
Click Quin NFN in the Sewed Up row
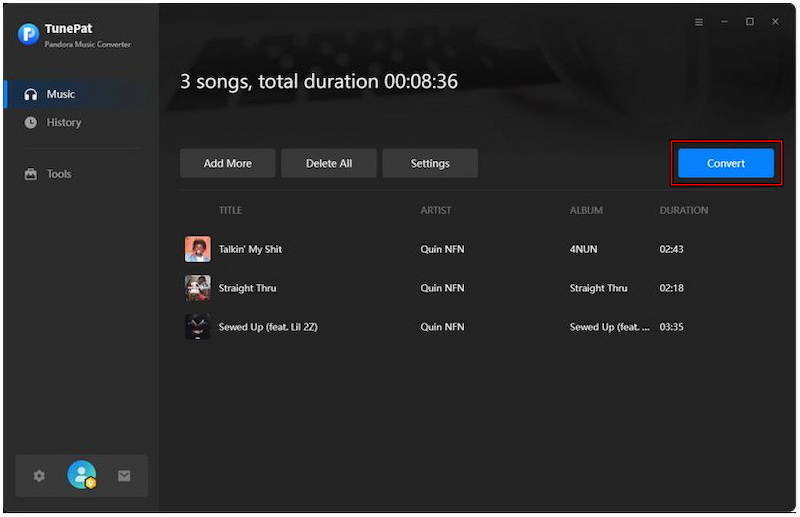point(442,327)
